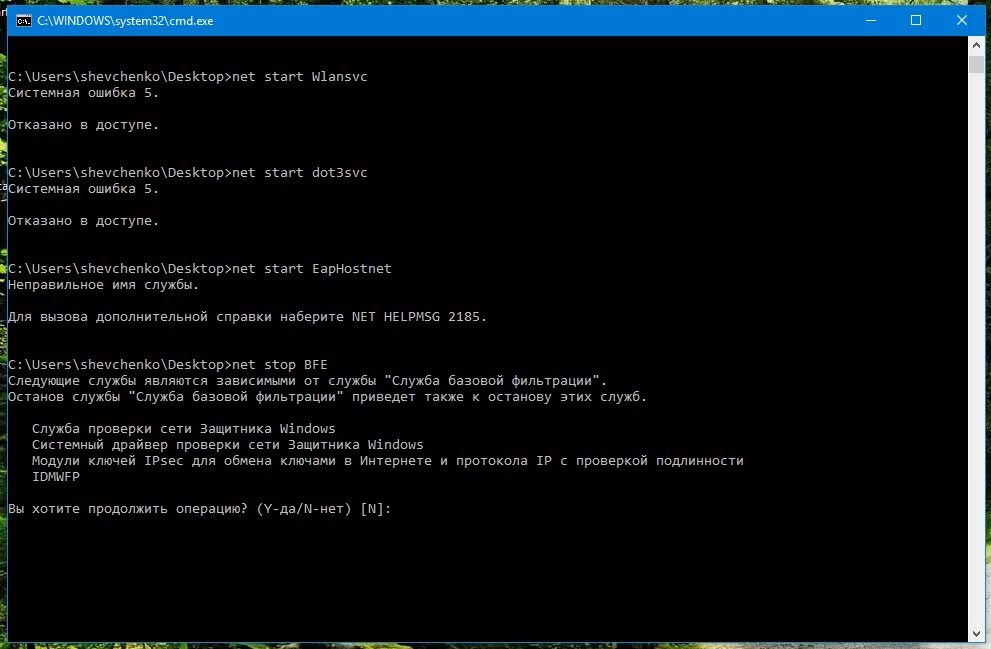The height and width of the screenshot is (649, 991).
Task: Click the title text C:\WINDOWS\system32\cmd.exe
Action: (x=125, y=21)
